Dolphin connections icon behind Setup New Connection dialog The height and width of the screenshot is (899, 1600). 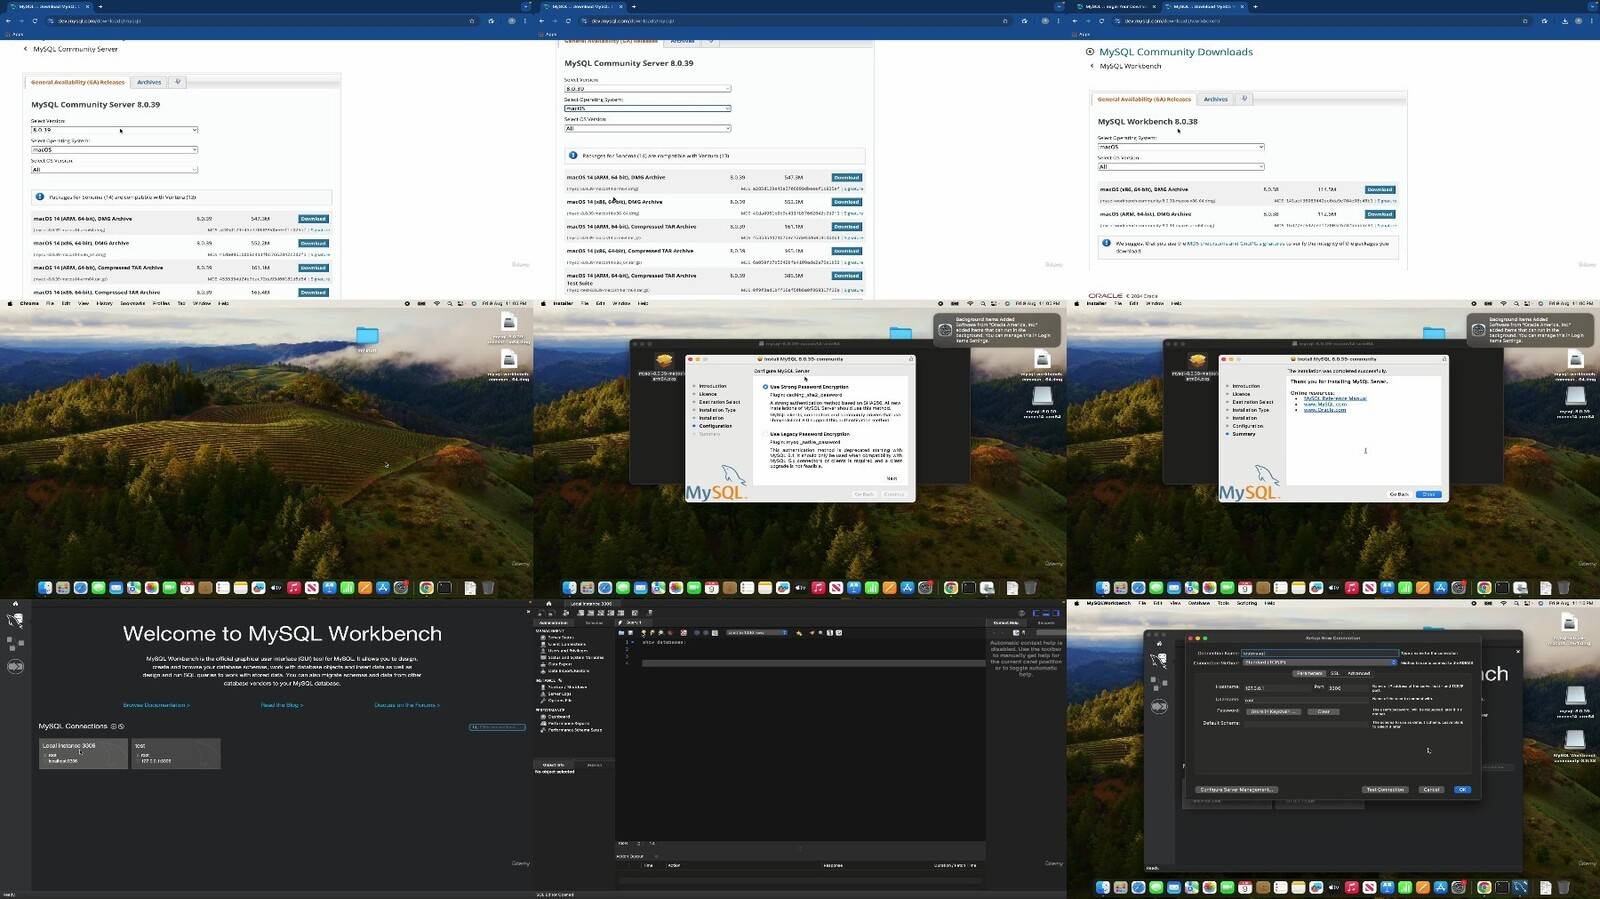pos(1158,660)
